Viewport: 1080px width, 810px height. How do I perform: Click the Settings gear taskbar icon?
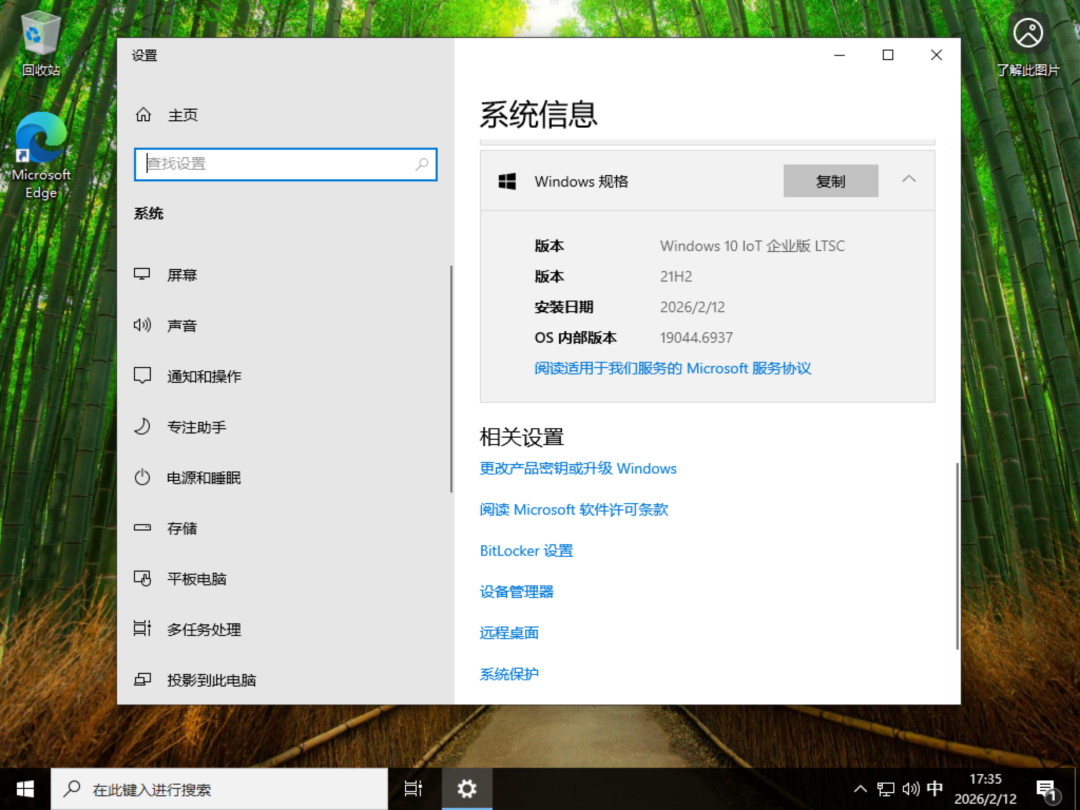pyautogui.click(x=467, y=789)
